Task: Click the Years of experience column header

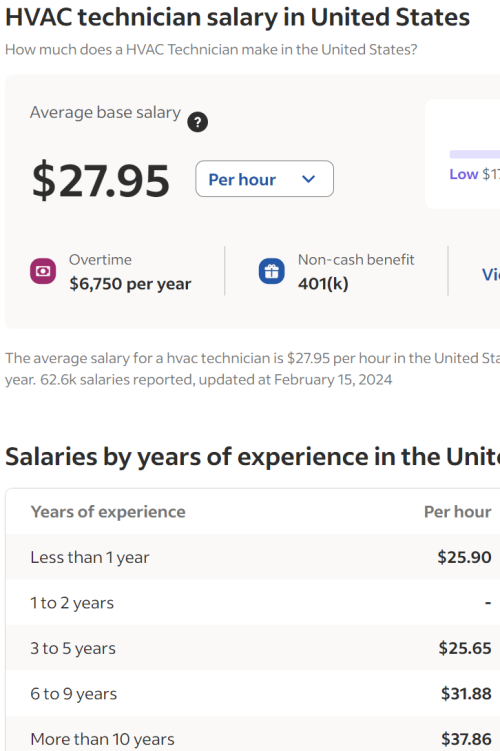Action: point(108,512)
